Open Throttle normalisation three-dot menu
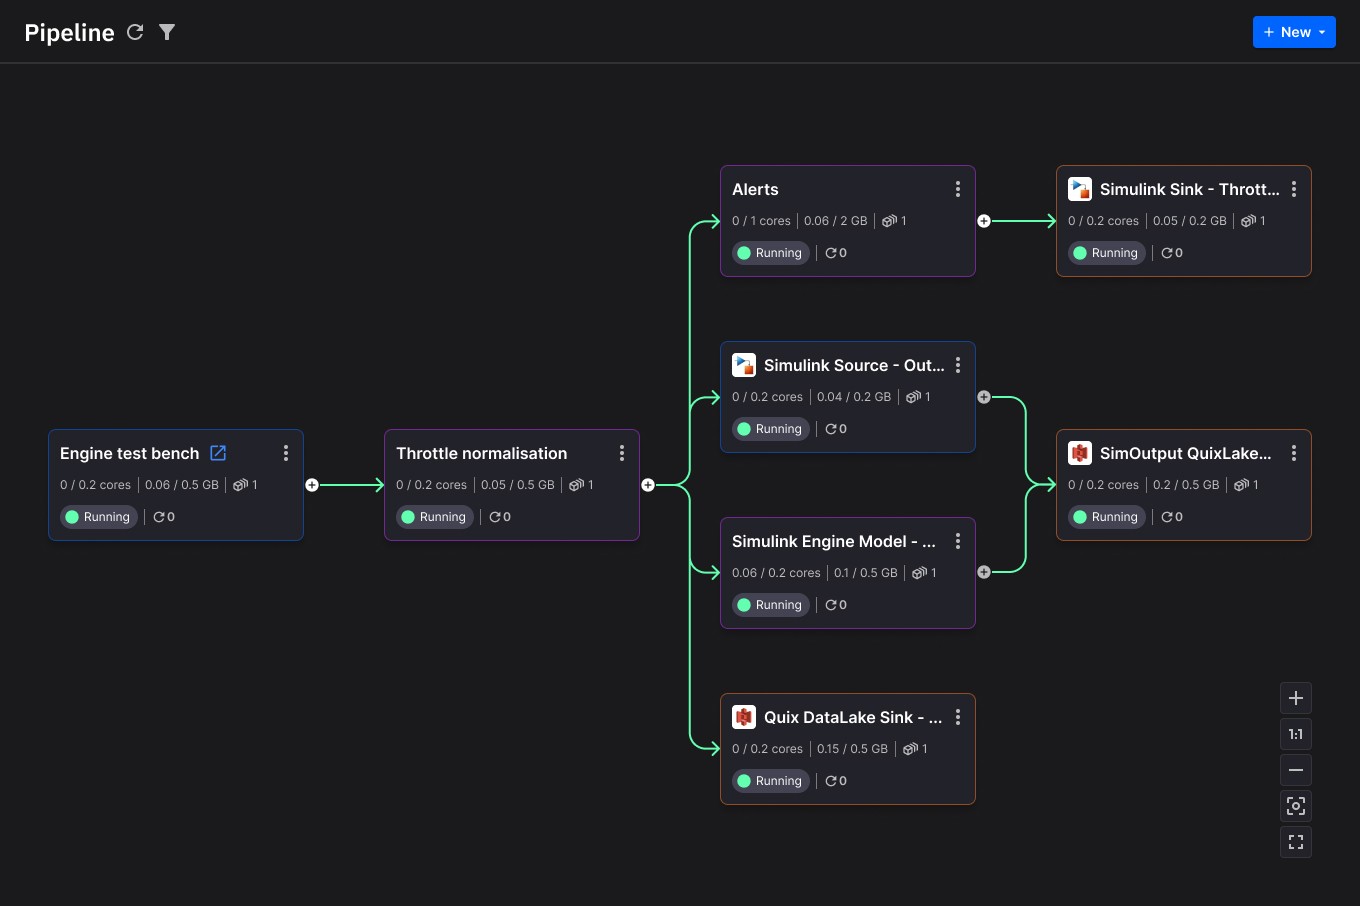Image resolution: width=1360 pixels, height=906 pixels. pos(622,453)
